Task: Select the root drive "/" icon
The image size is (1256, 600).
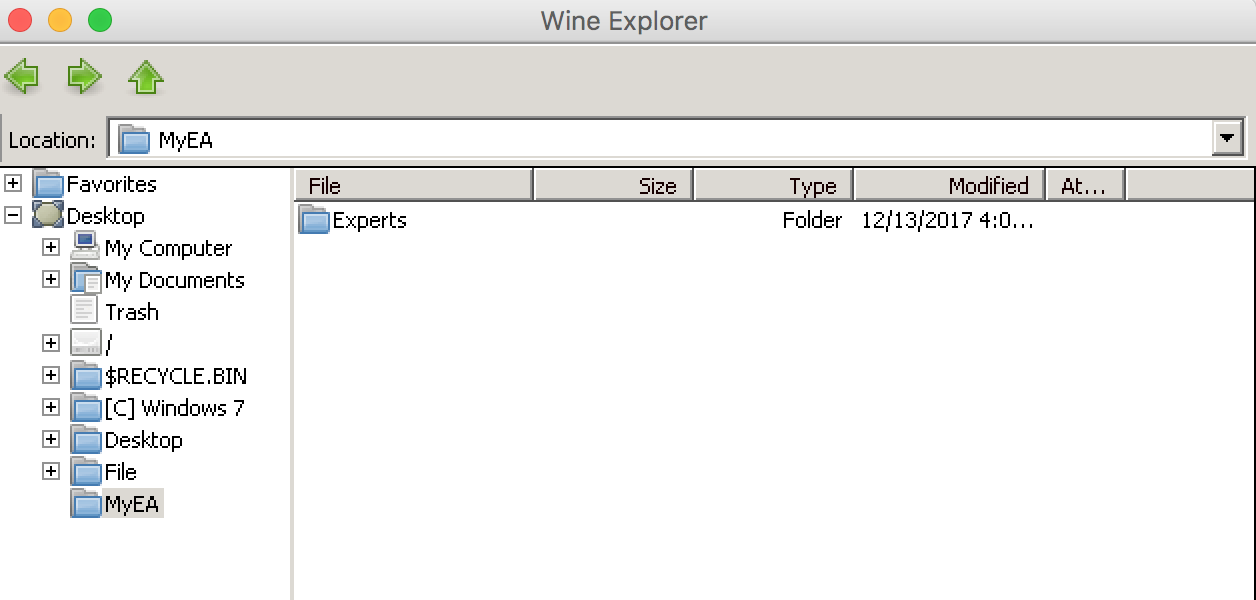Action: tap(86, 344)
